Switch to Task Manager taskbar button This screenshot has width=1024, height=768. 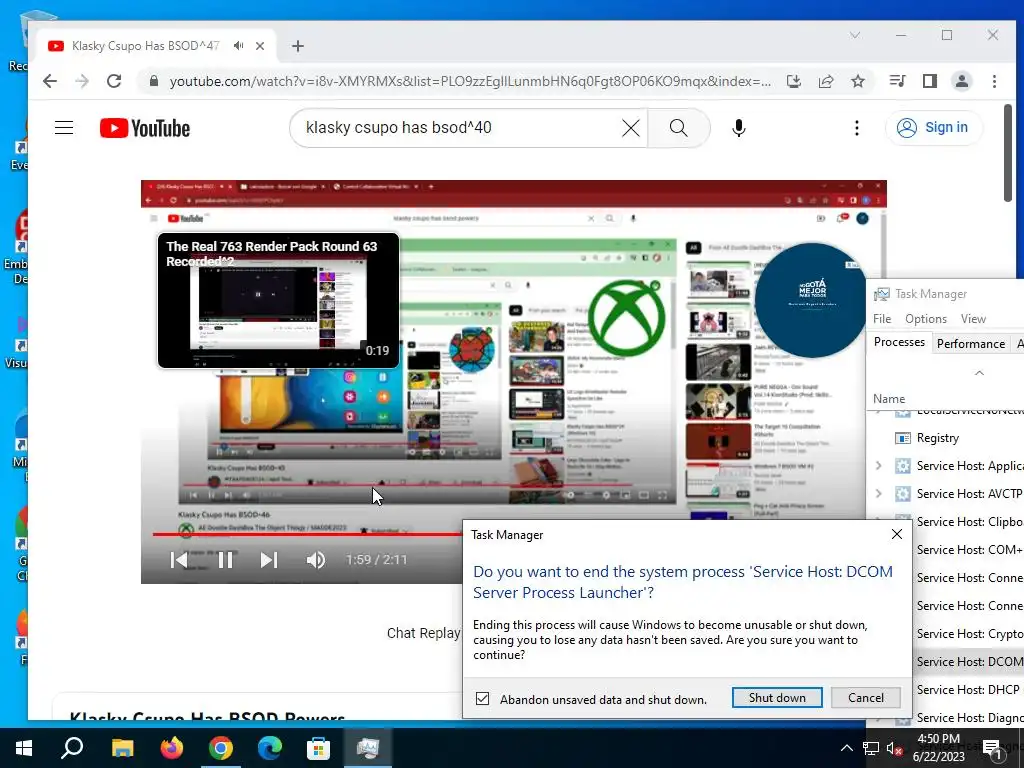(x=368, y=748)
